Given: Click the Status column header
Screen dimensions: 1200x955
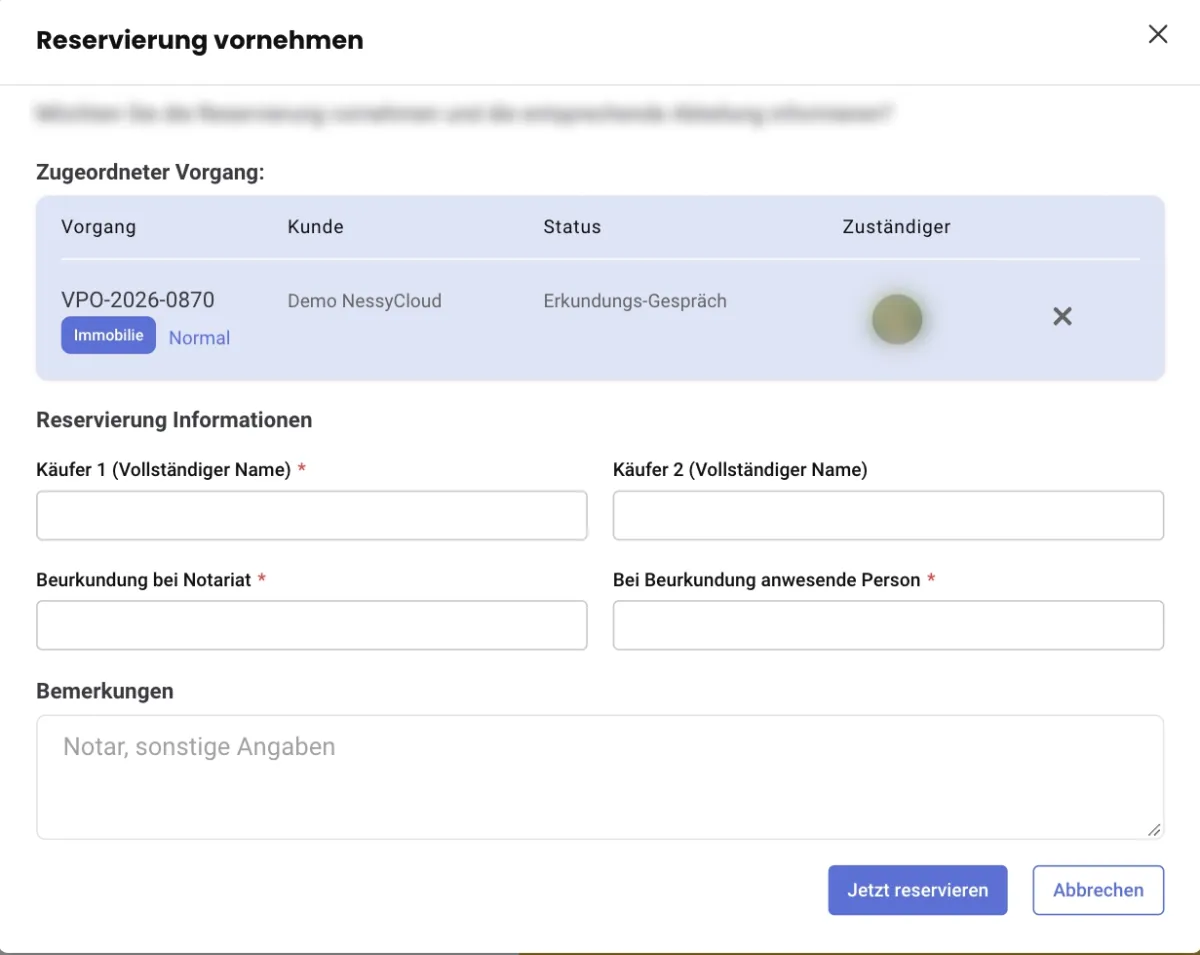Looking at the screenshot, I should point(572,227).
